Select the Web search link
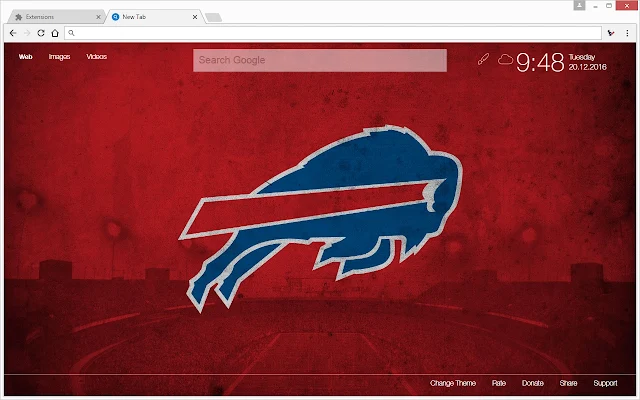640x400 pixels. pyautogui.click(x=25, y=57)
